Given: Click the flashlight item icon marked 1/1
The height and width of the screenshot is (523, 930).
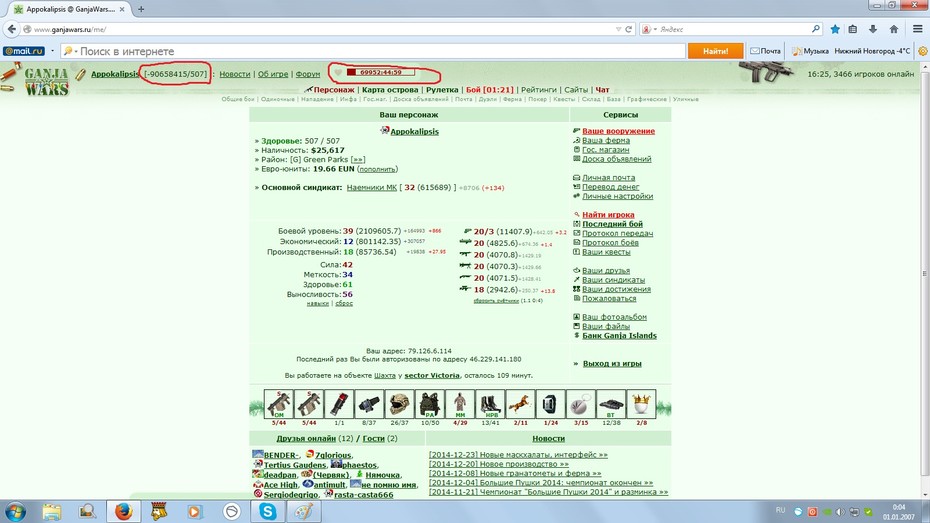Looking at the screenshot, I should 339,404.
